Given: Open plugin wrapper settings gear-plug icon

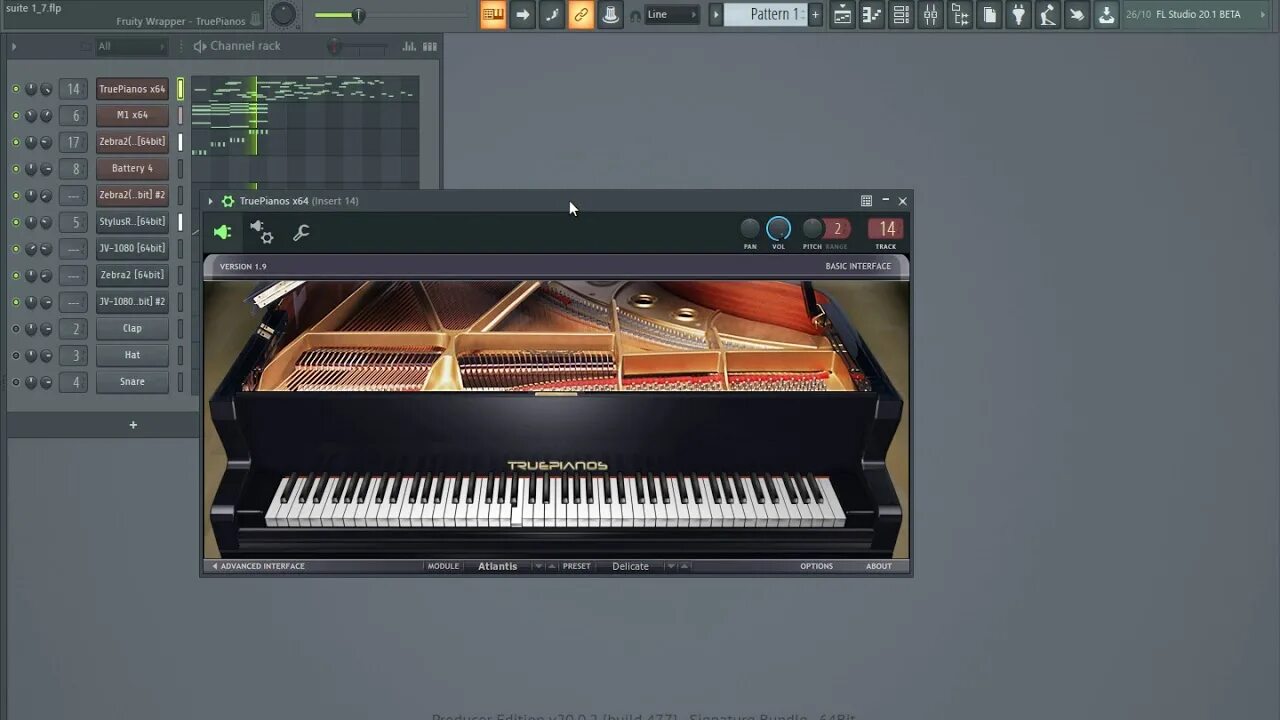Looking at the screenshot, I should 261,232.
